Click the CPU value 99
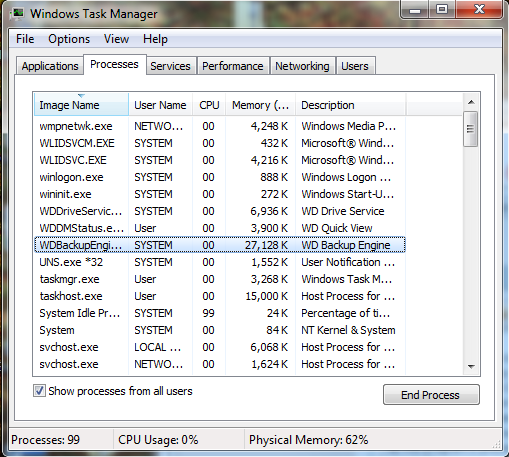 pos(208,313)
